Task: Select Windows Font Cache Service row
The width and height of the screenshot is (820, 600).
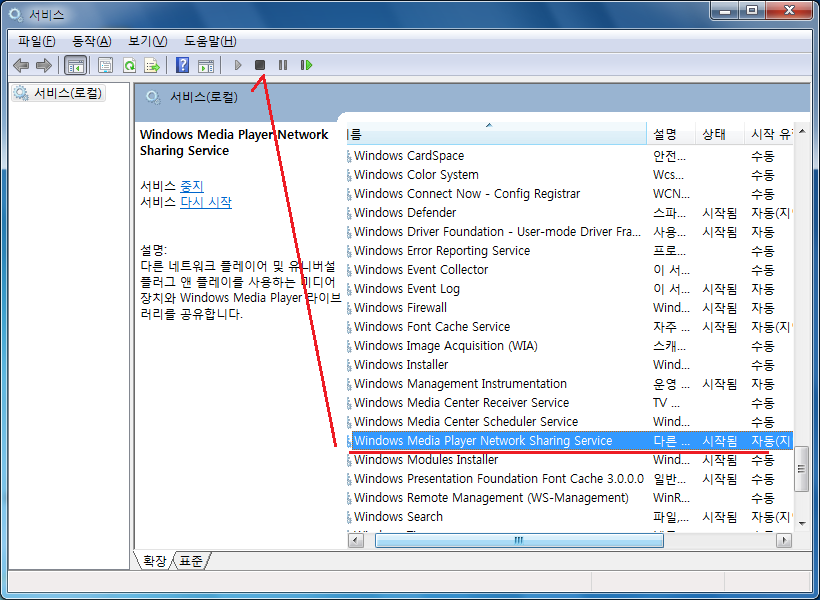Action: click(570, 327)
